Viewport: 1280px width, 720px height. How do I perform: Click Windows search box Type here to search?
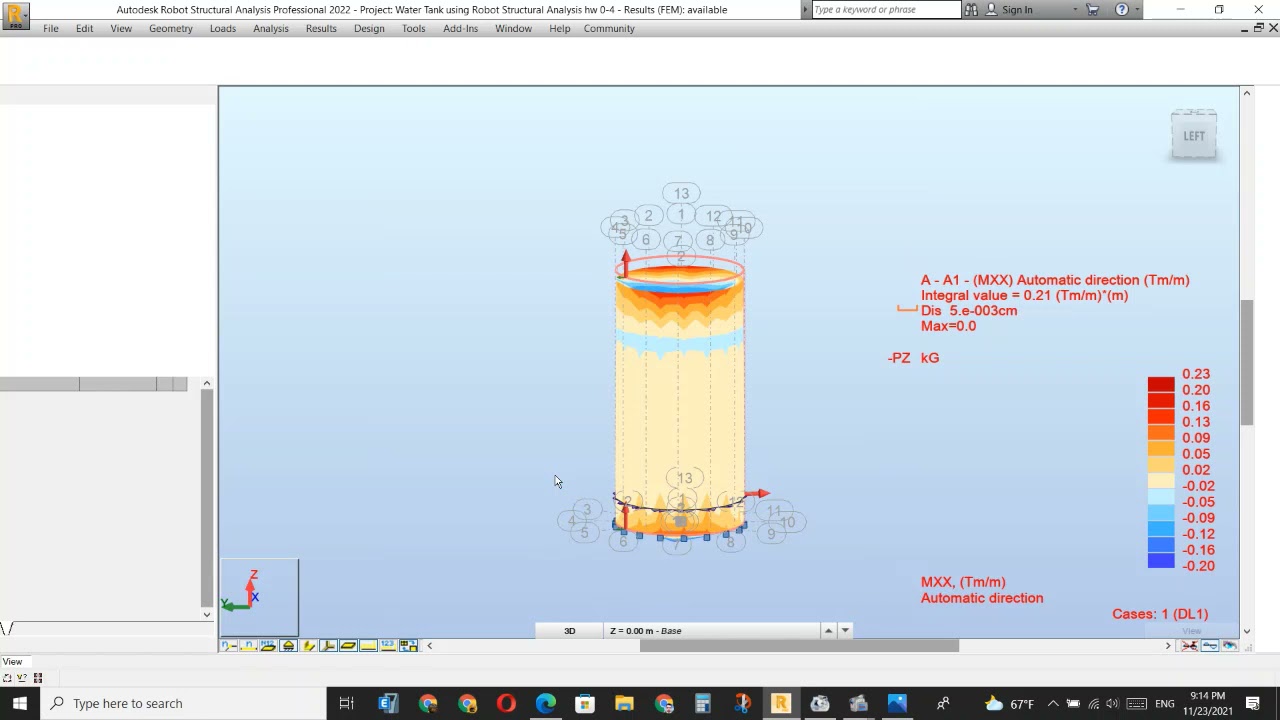click(185, 703)
